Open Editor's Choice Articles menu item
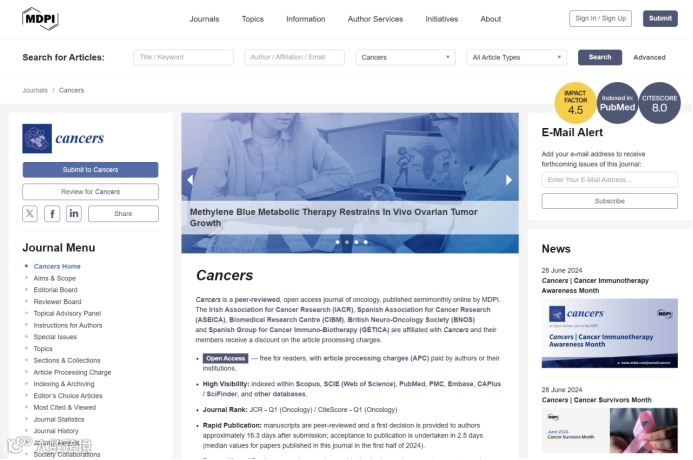The width and height of the screenshot is (693, 460). coord(68,396)
